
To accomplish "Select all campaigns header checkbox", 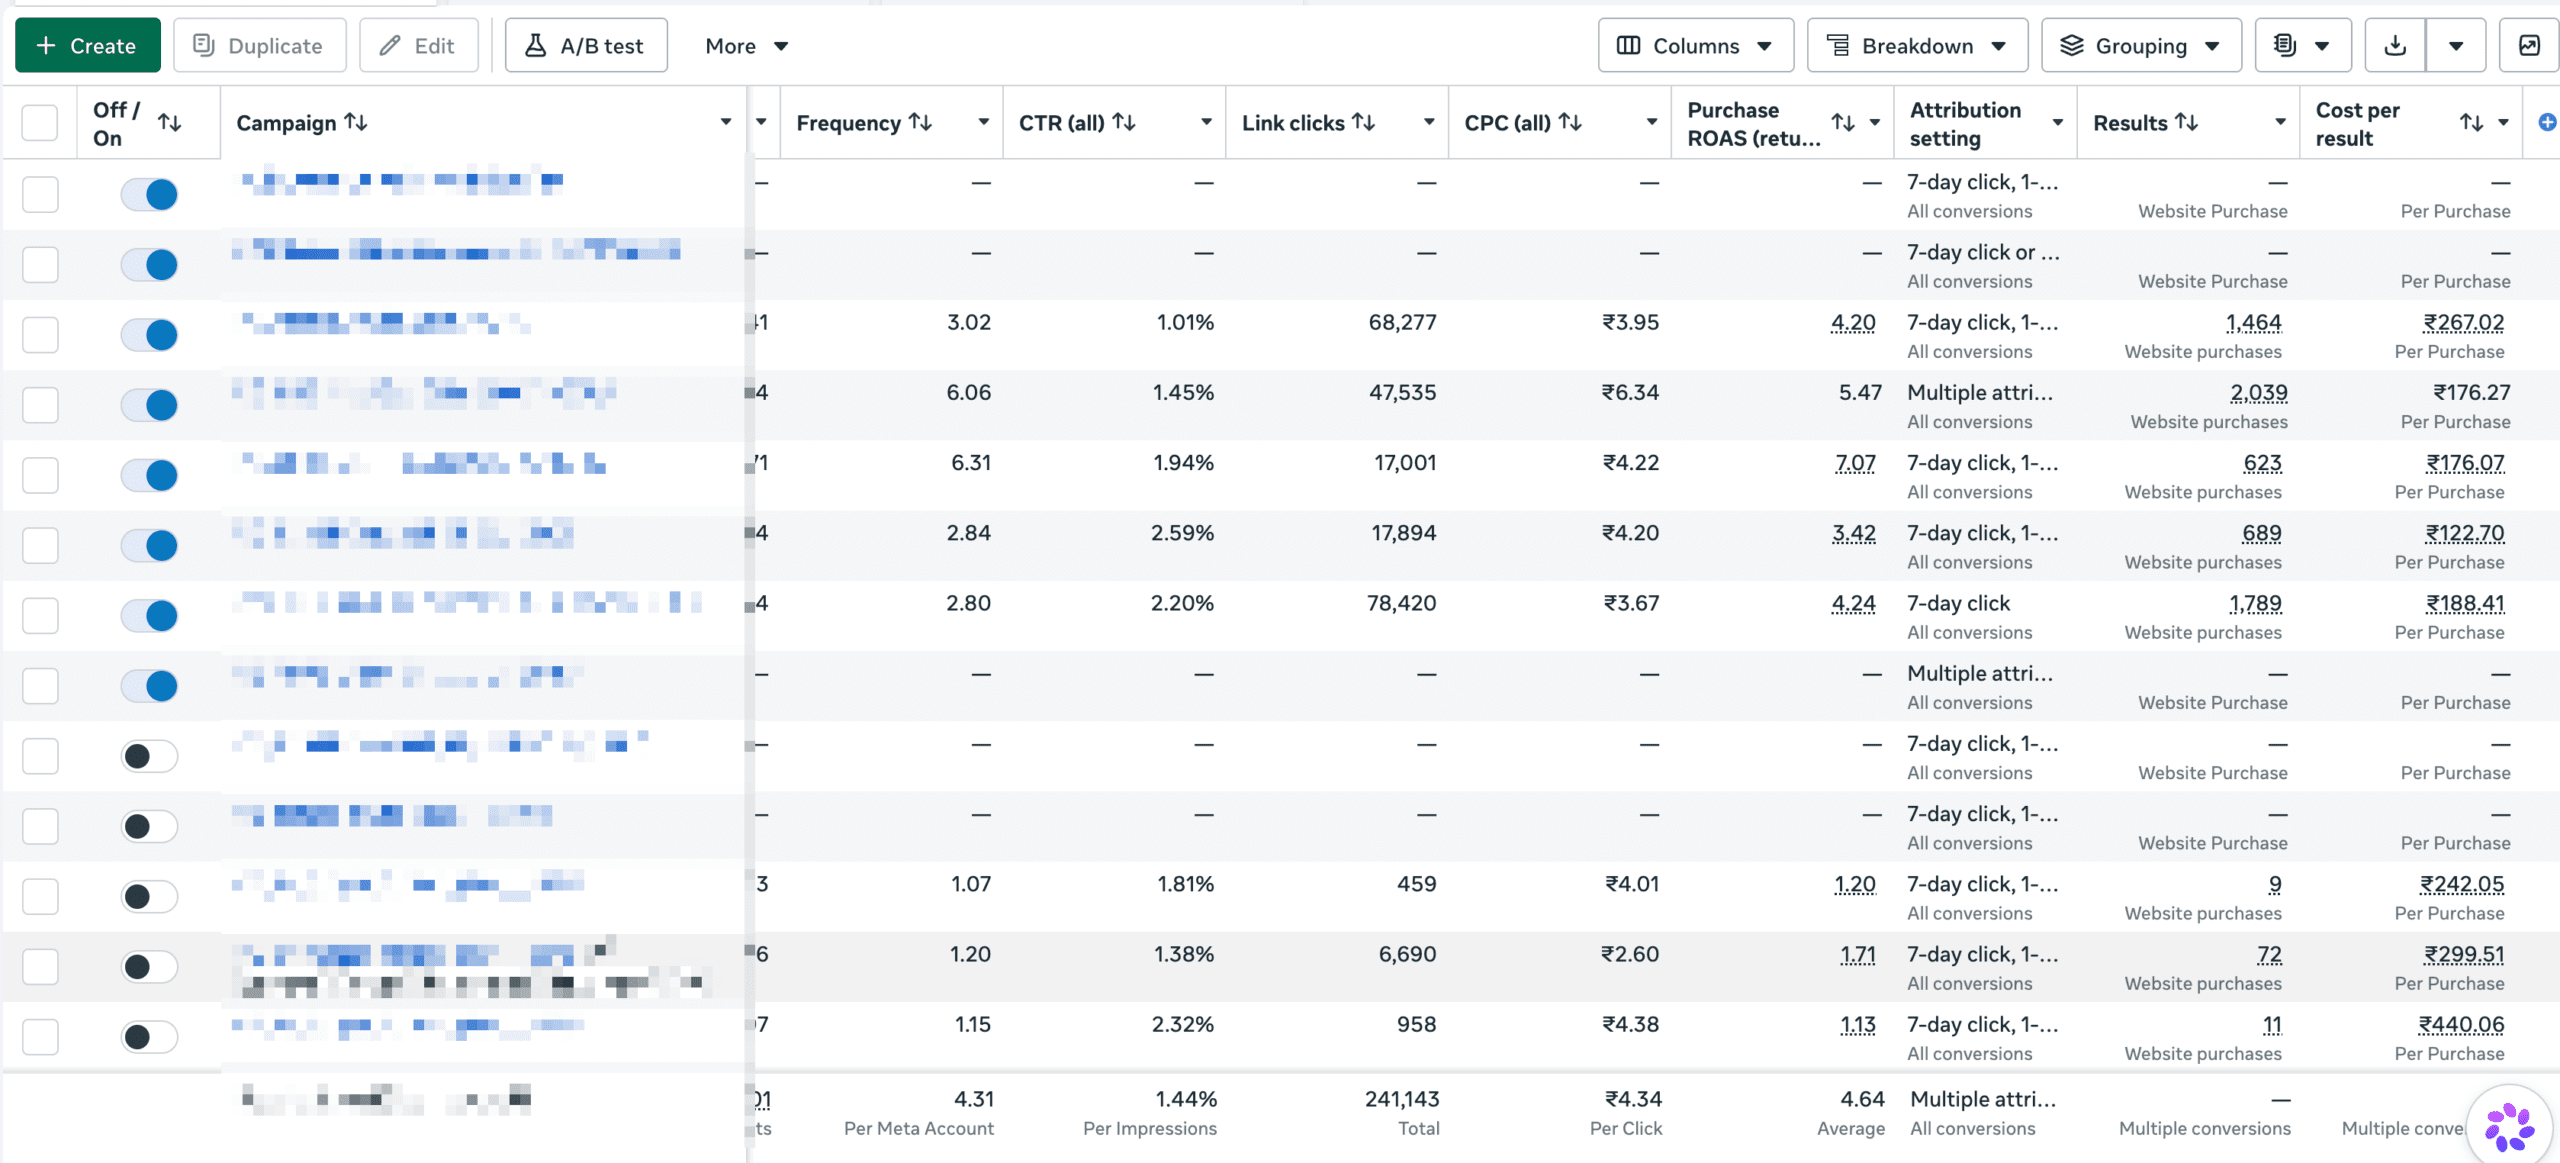I will [x=40, y=123].
